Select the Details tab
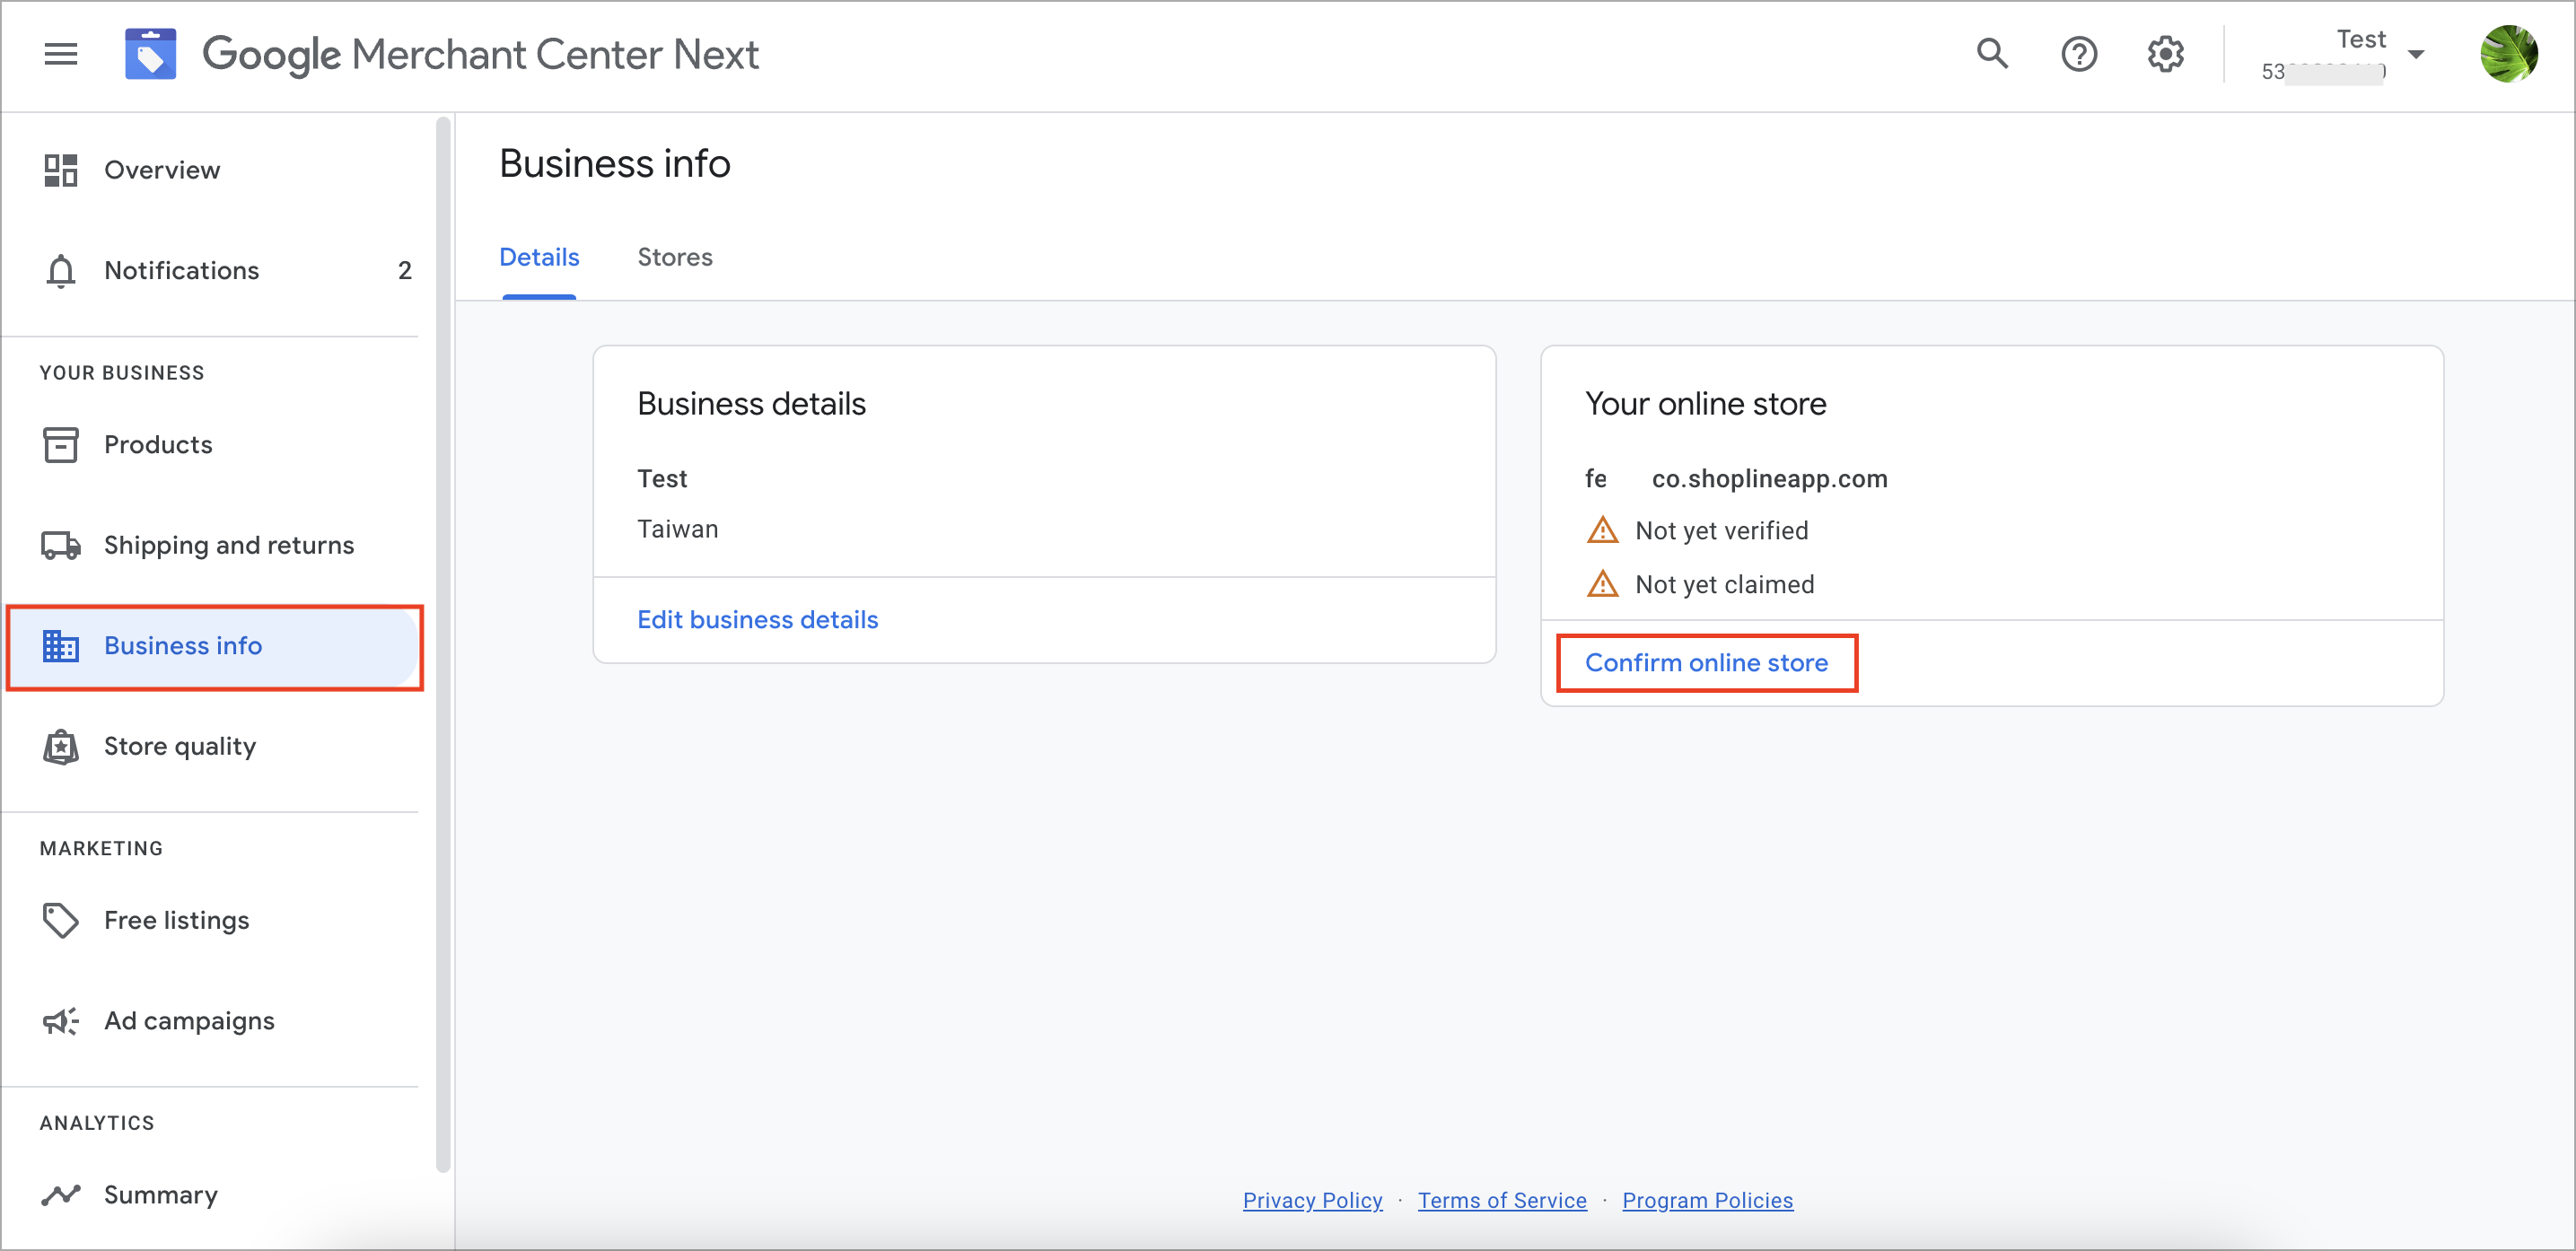Image resolution: width=2576 pixels, height=1251 pixels. pos(539,258)
